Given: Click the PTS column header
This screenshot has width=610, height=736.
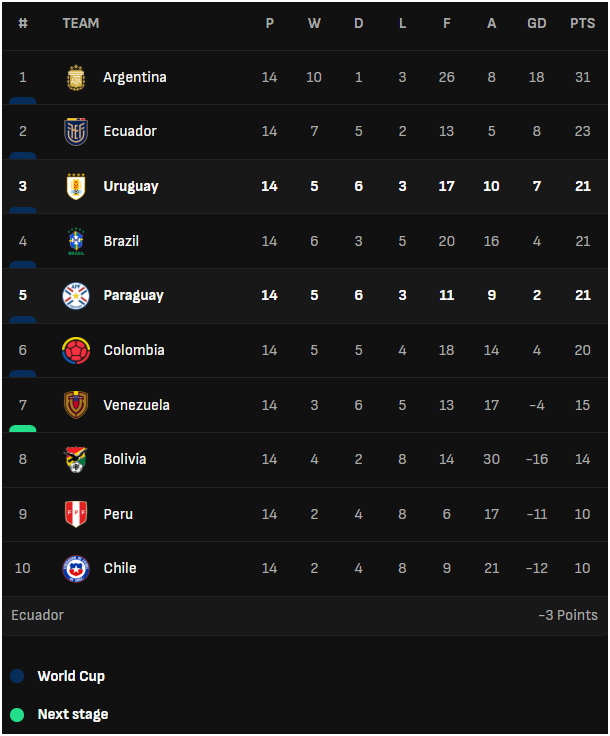Looking at the screenshot, I should [x=582, y=23].
